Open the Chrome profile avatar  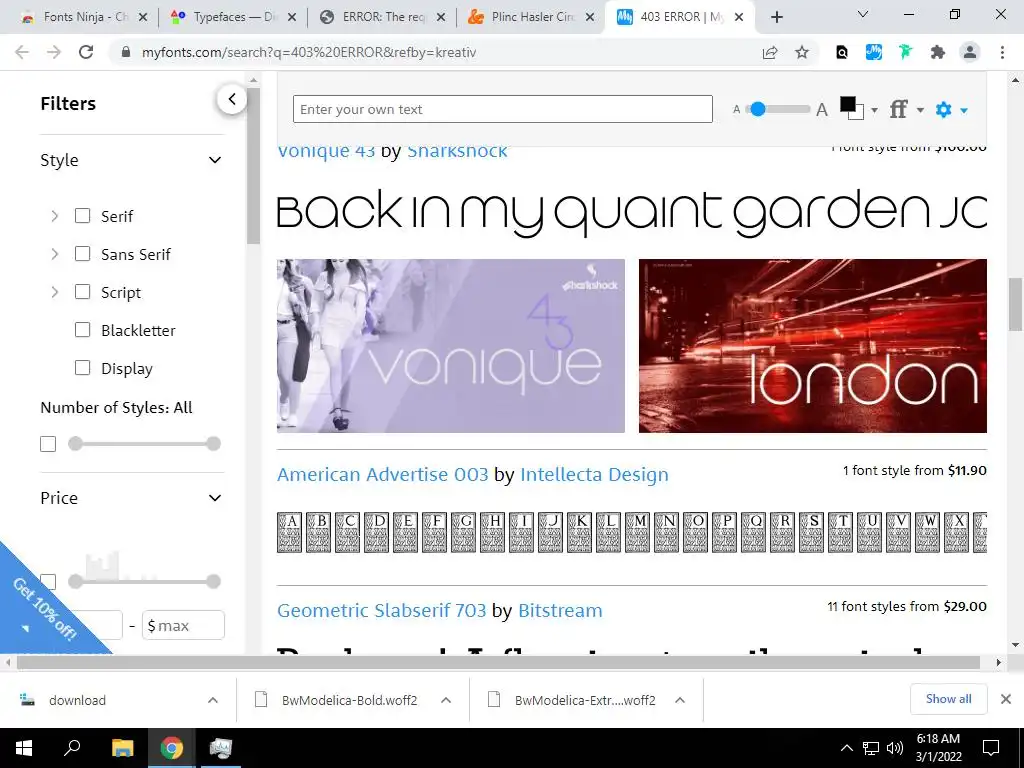pyautogui.click(x=970, y=52)
